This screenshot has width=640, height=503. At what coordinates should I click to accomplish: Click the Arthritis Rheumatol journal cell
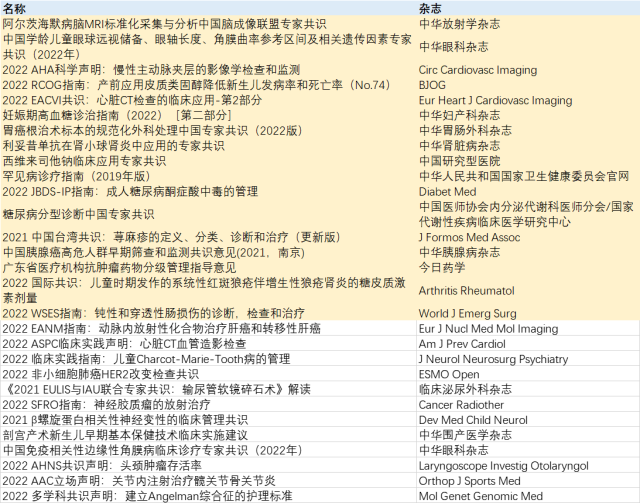pos(528,290)
